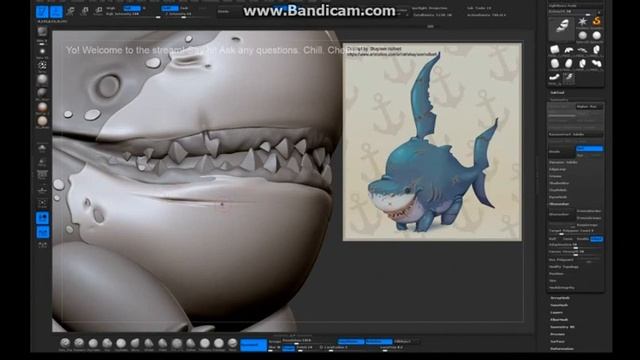Select the Move transform tool icon
Image resolution: width=640 pixels, height=360 pixels.
click(70, 11)
